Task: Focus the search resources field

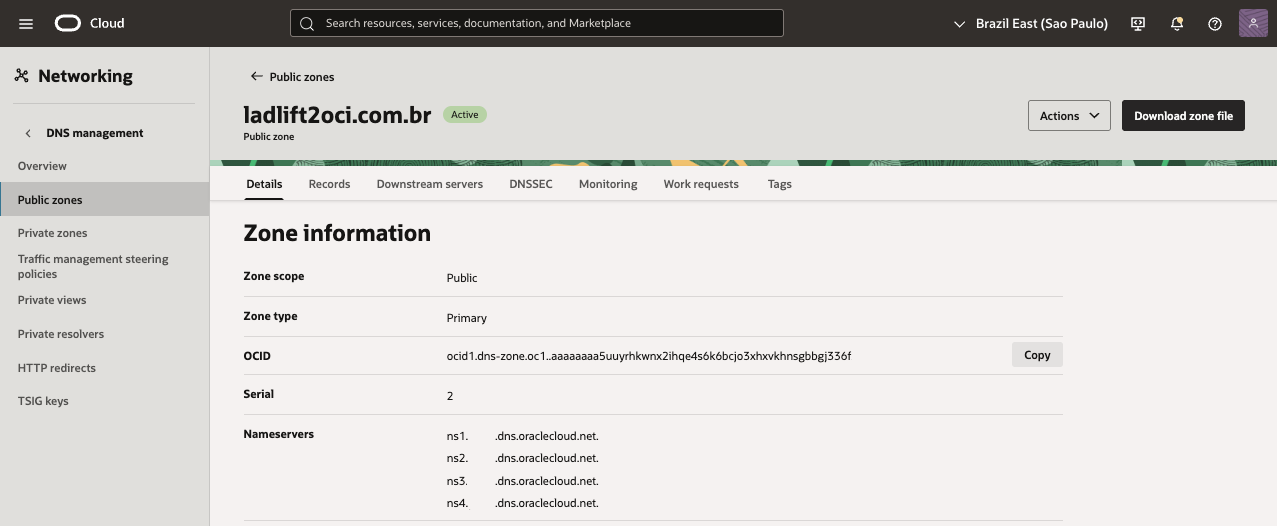Action: coord(537,23)
